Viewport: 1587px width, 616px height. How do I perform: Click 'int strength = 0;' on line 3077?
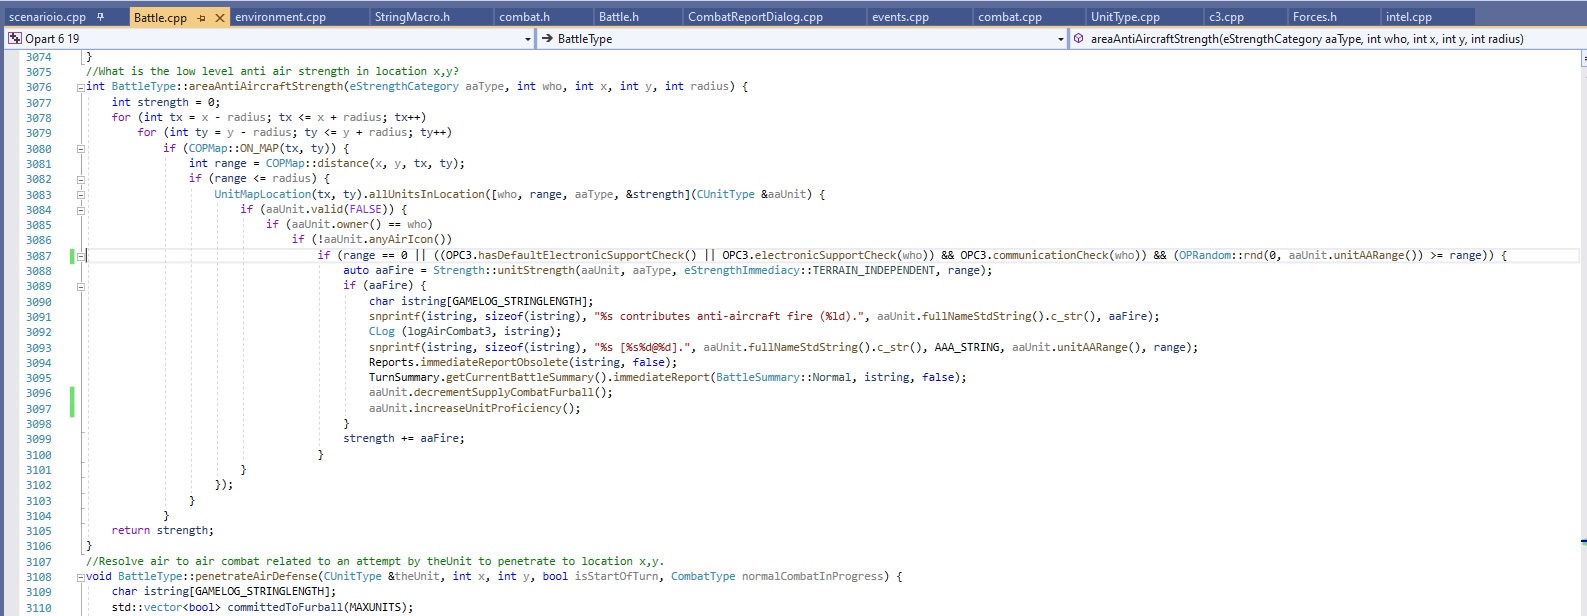(x=166, y=102)
